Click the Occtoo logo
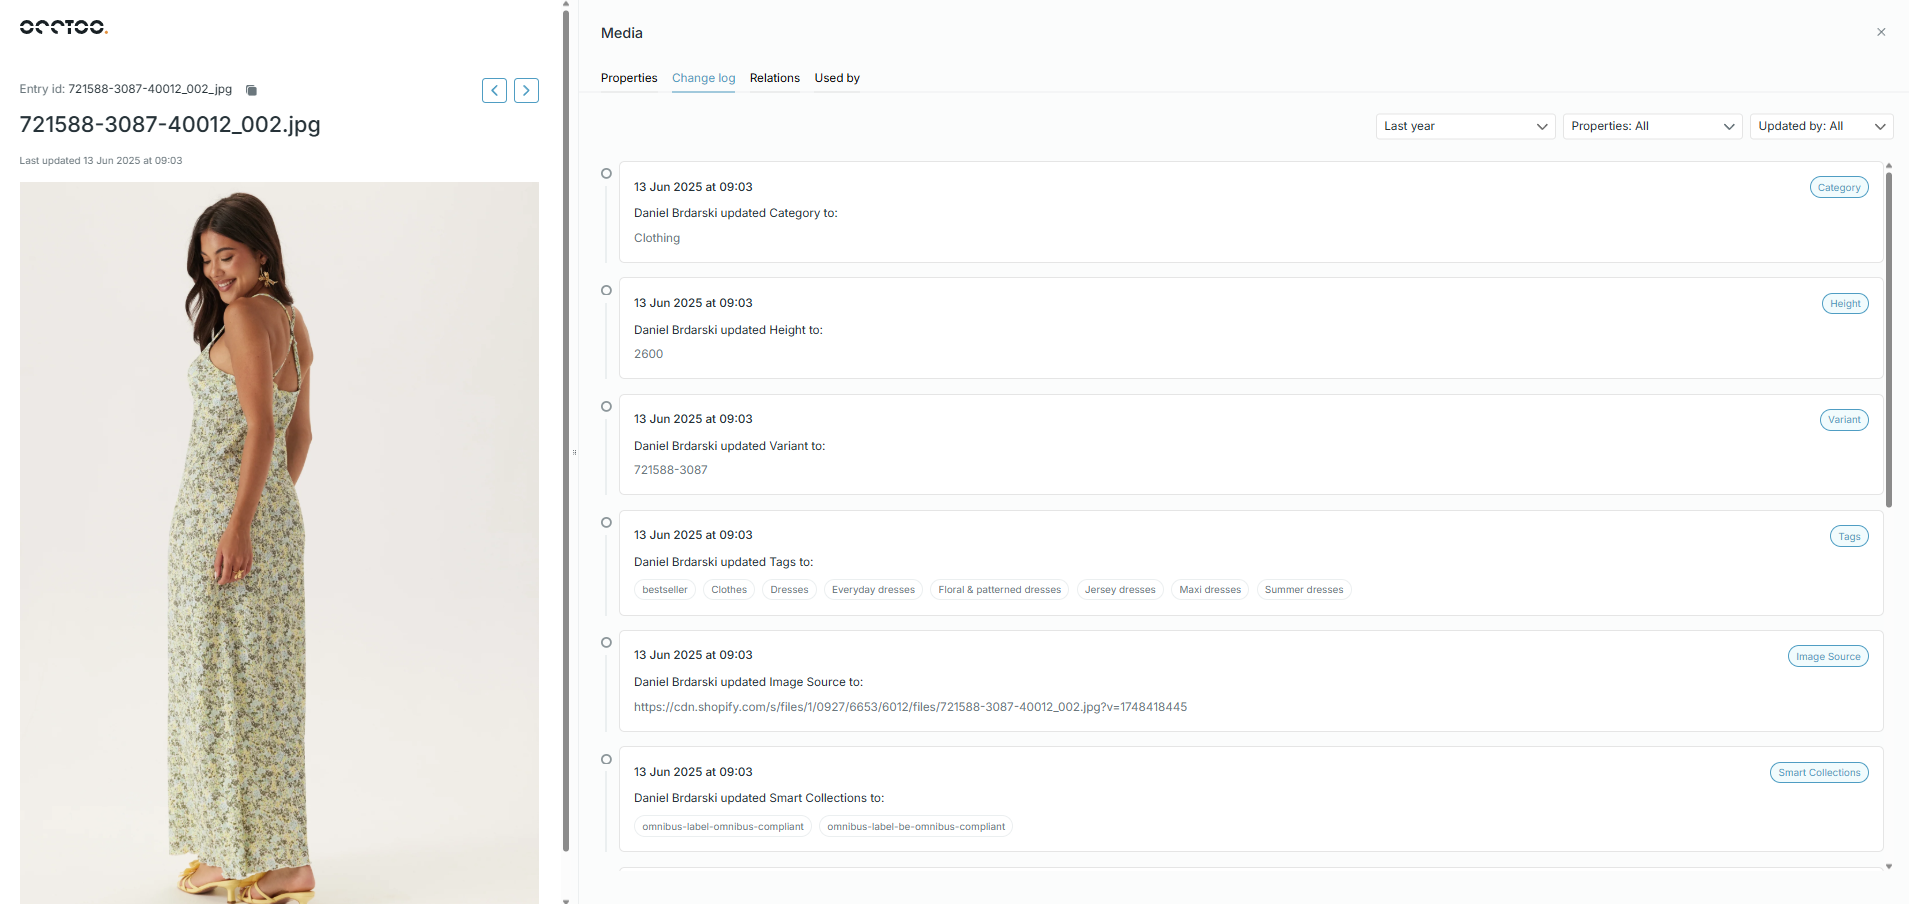 tap(64, 27)
